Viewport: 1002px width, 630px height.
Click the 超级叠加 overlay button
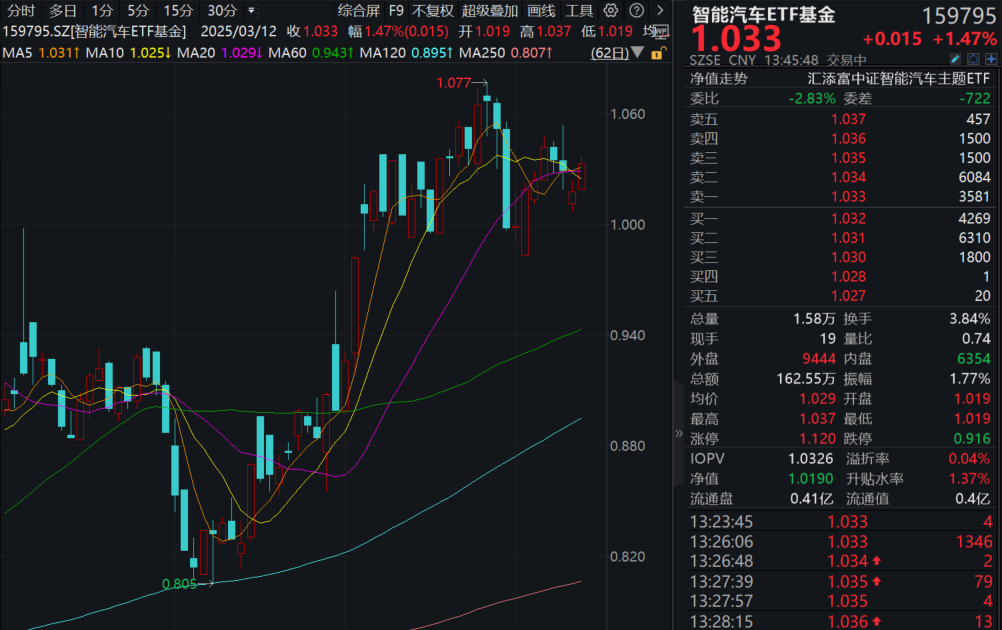click(490, 11)
